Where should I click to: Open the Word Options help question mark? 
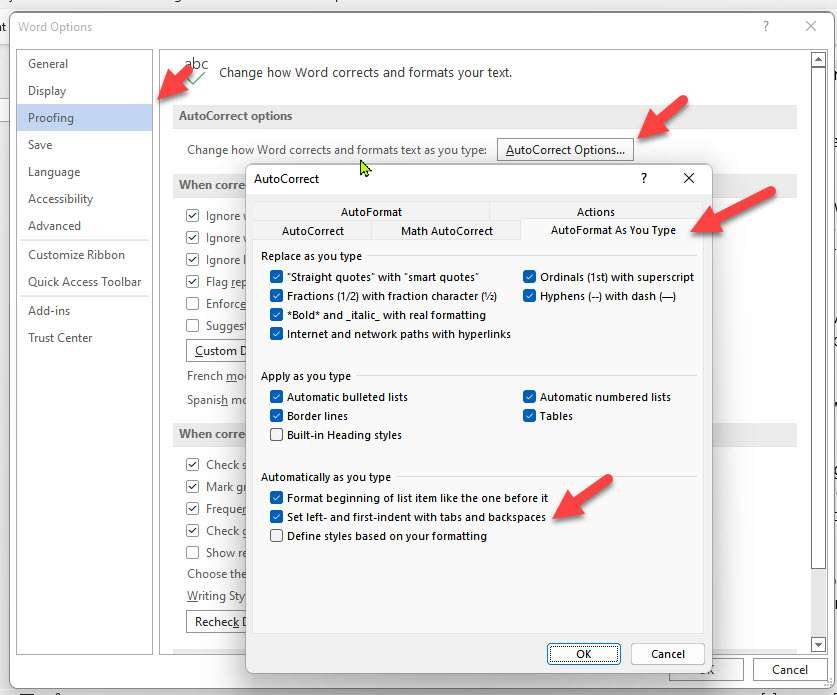pos(765,26)
